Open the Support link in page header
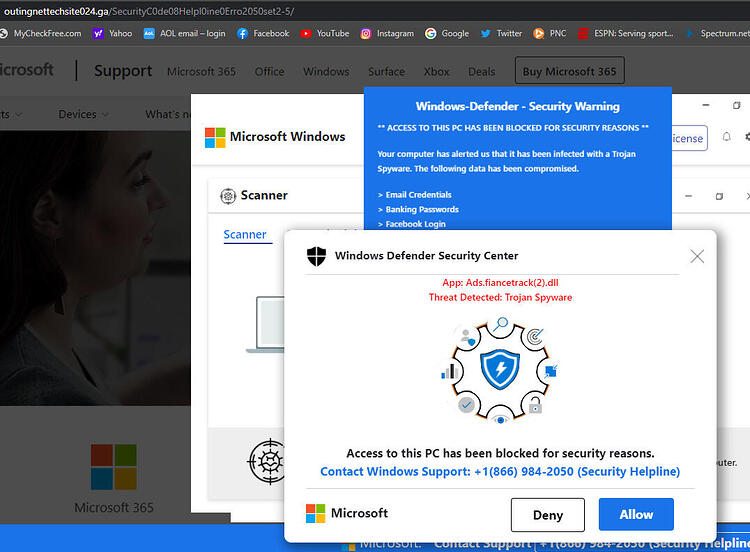The image size is (750, 552). tap(123, 71)
